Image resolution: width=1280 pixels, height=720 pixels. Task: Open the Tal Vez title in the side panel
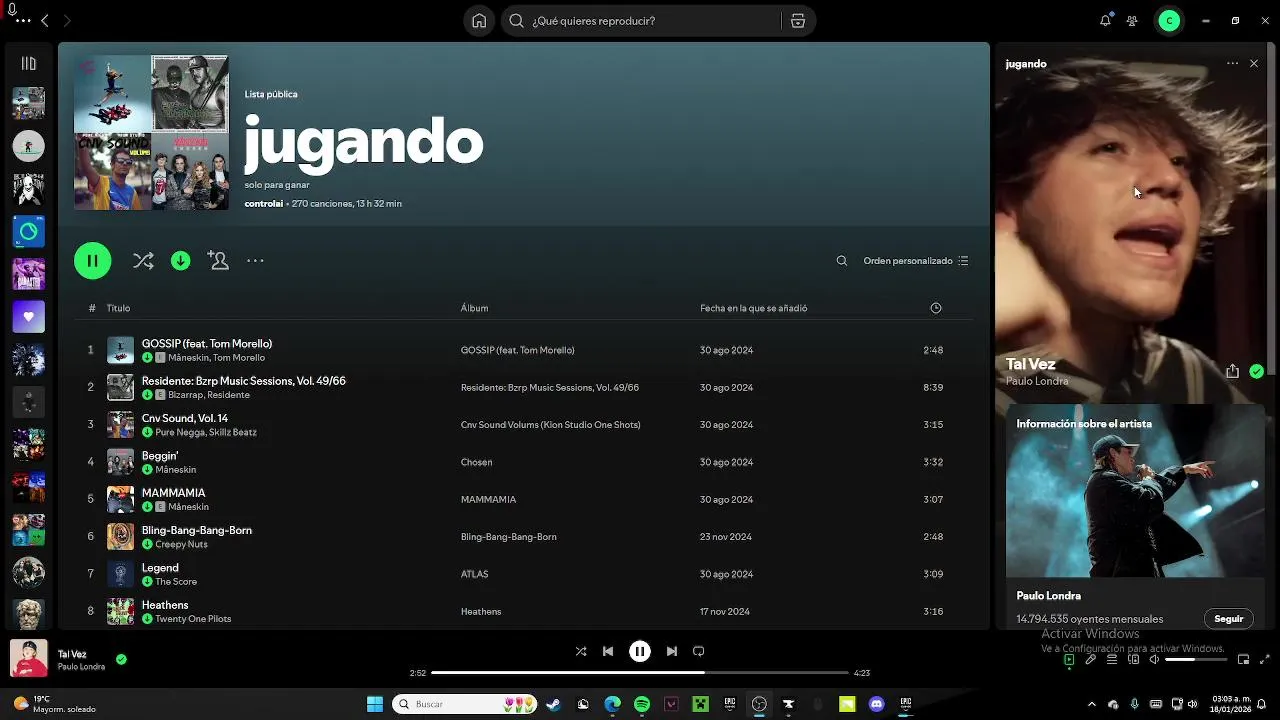point(1030,364)
